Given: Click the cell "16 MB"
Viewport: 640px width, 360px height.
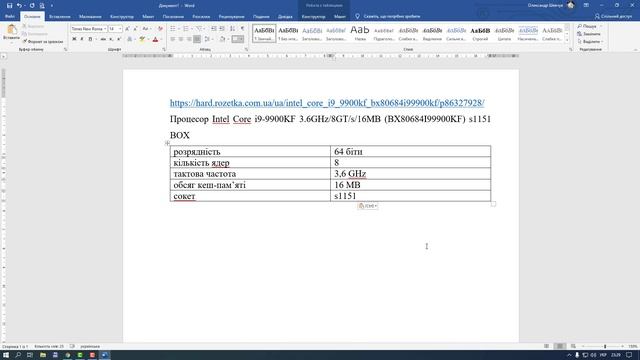Looking at the screenshot, I should tap(411, 185).
